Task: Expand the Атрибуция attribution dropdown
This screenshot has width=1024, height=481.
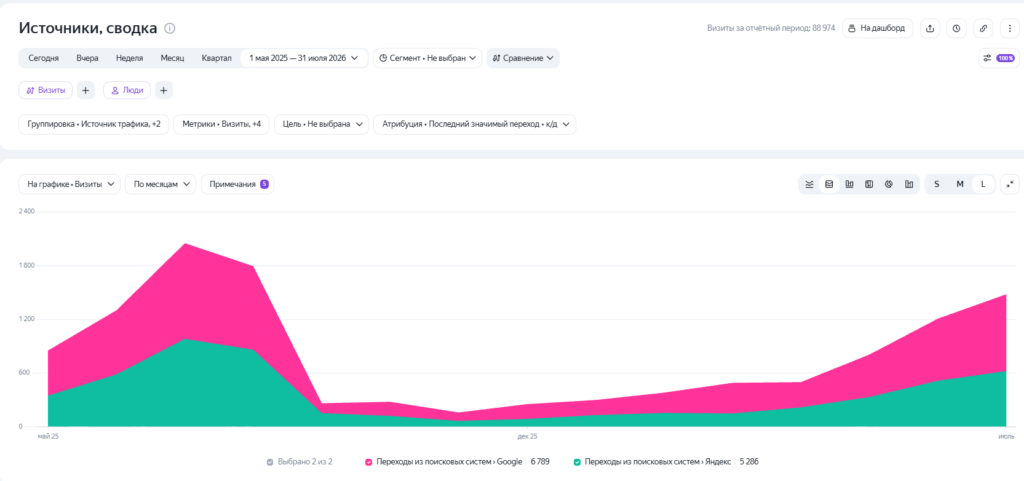Action: click(475, 124)
